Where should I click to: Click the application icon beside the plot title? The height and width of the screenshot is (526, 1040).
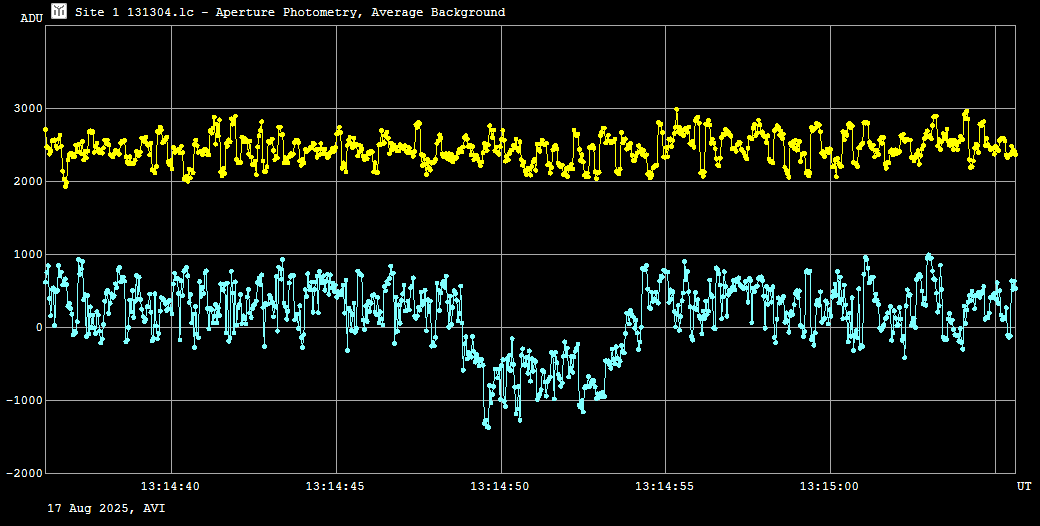coord(59,11)
